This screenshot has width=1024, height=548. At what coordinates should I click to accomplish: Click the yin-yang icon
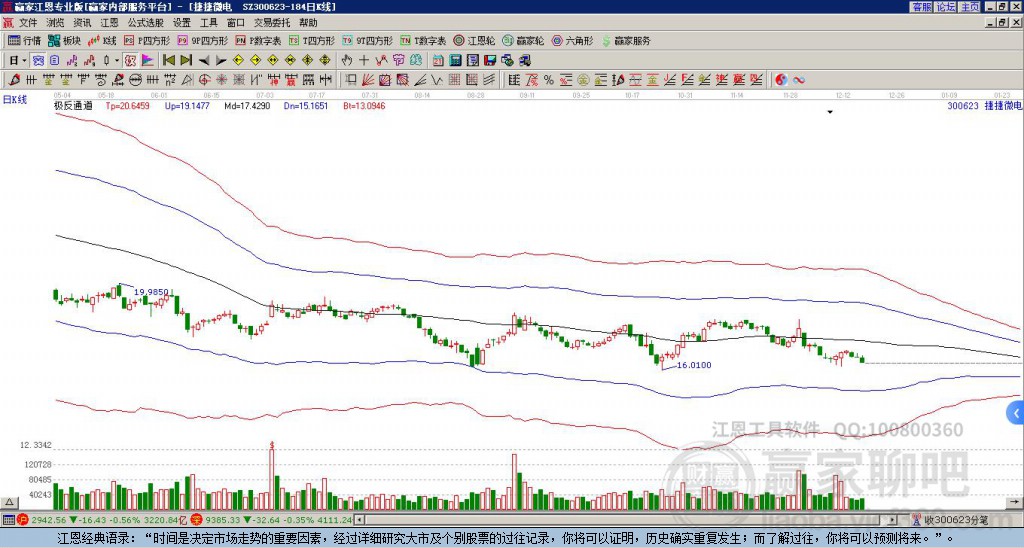[781, 80]
